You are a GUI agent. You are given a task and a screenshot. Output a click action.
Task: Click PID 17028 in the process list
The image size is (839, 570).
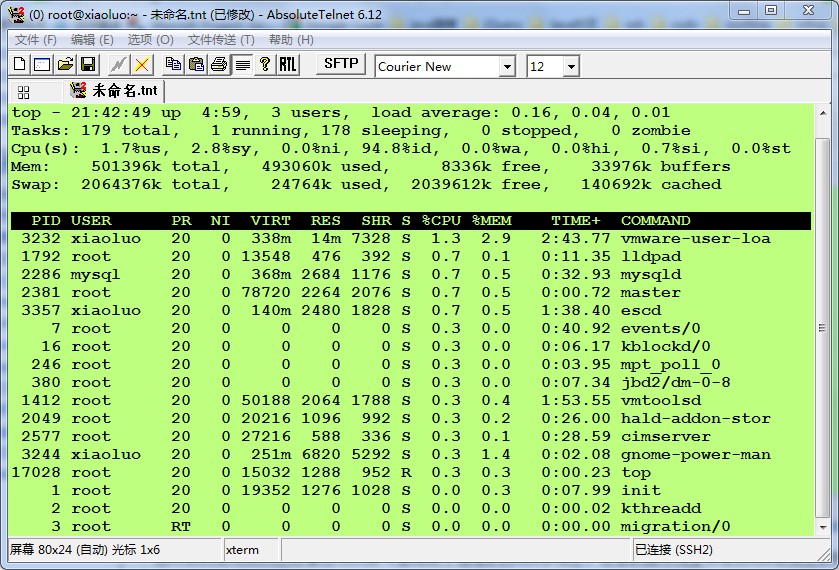tap(36, 473)
